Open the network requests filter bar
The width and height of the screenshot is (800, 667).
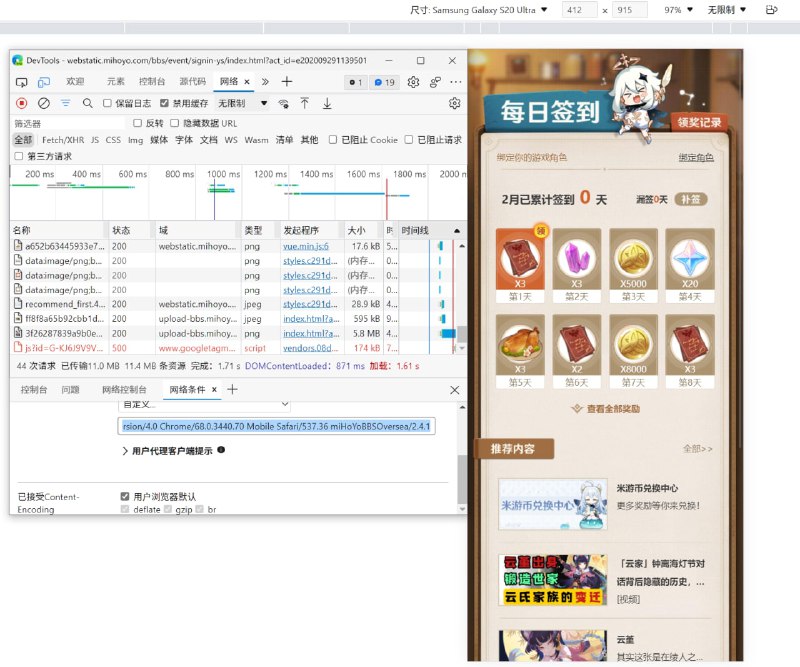66,103
